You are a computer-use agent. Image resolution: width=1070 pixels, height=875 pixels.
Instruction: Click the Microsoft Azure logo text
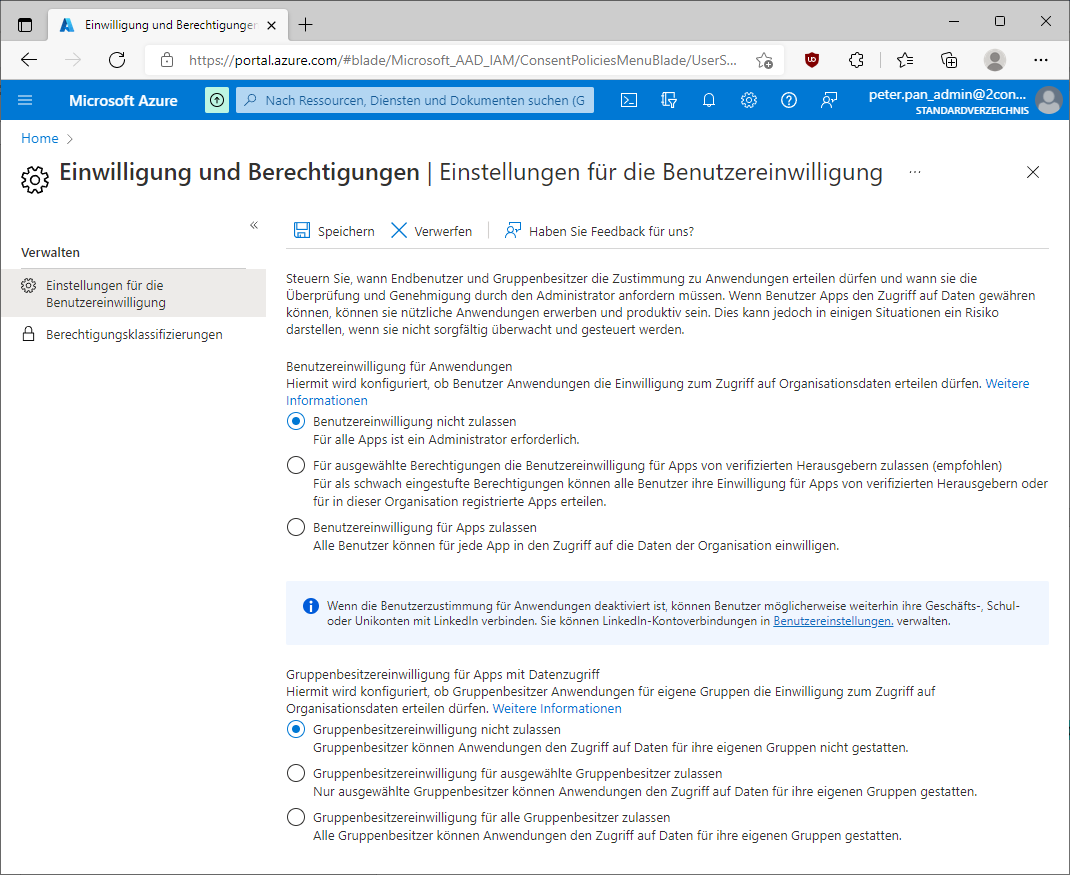(x=123, y=100)
